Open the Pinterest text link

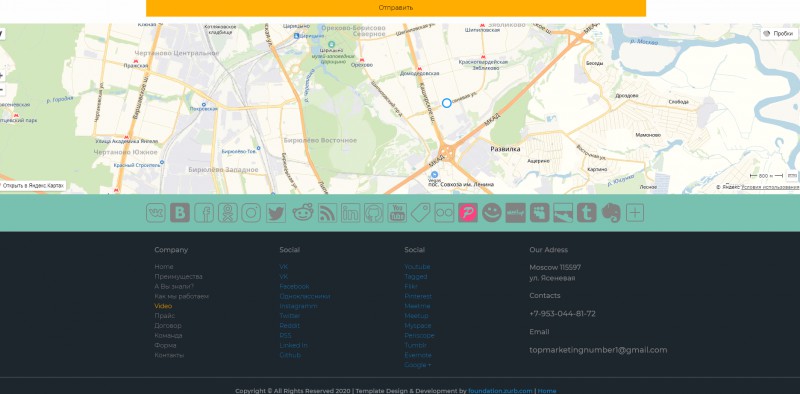point(418,297)
